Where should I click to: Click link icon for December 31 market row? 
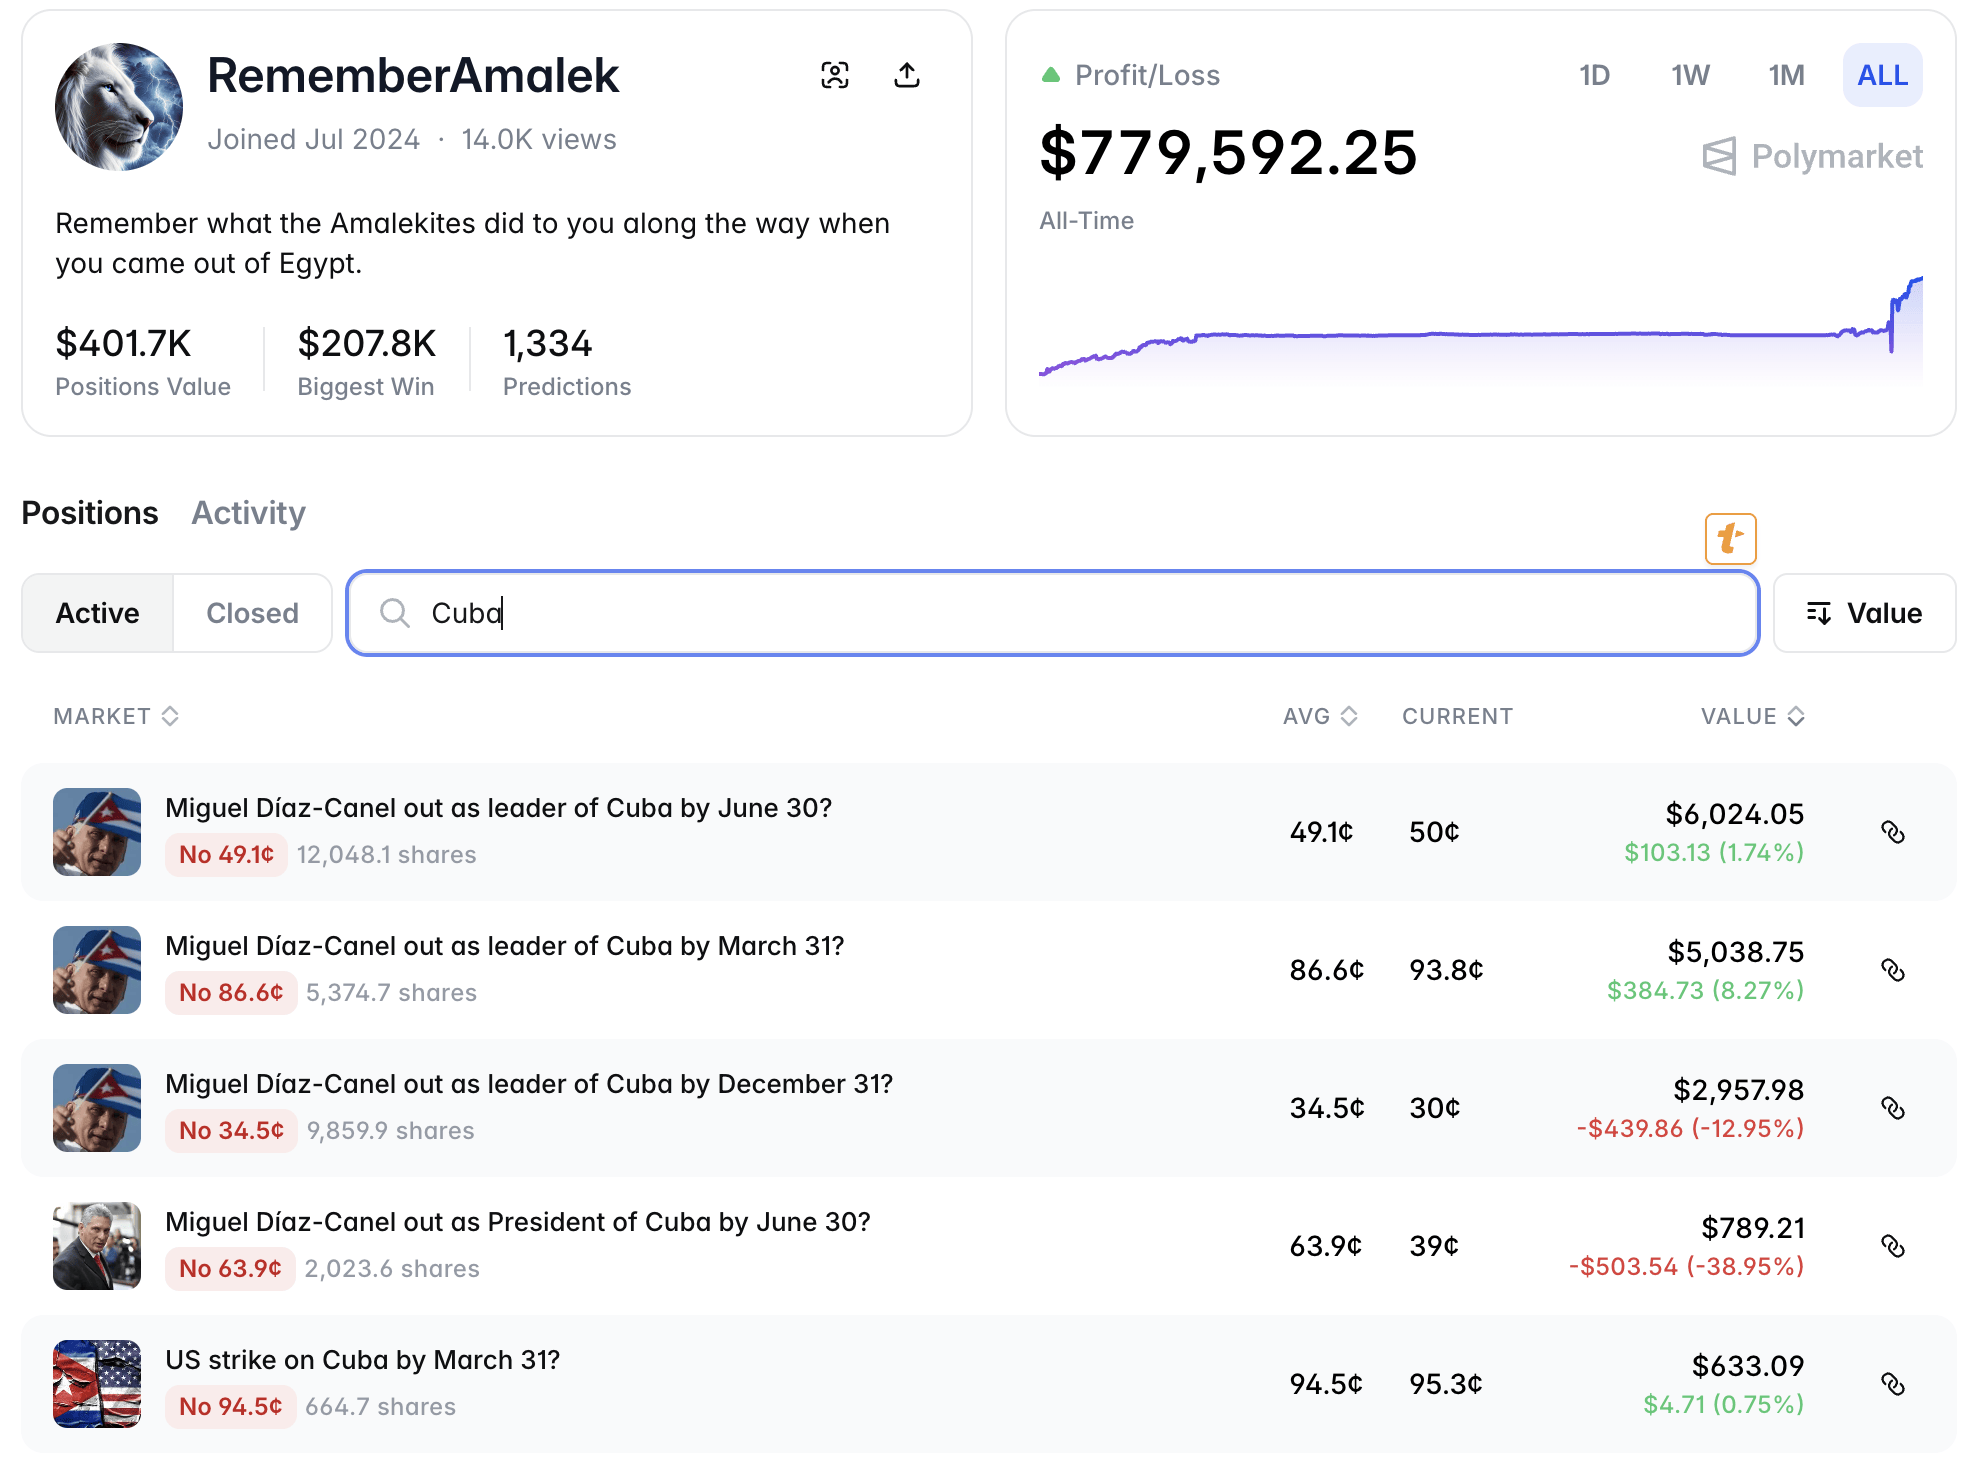1893,1108
